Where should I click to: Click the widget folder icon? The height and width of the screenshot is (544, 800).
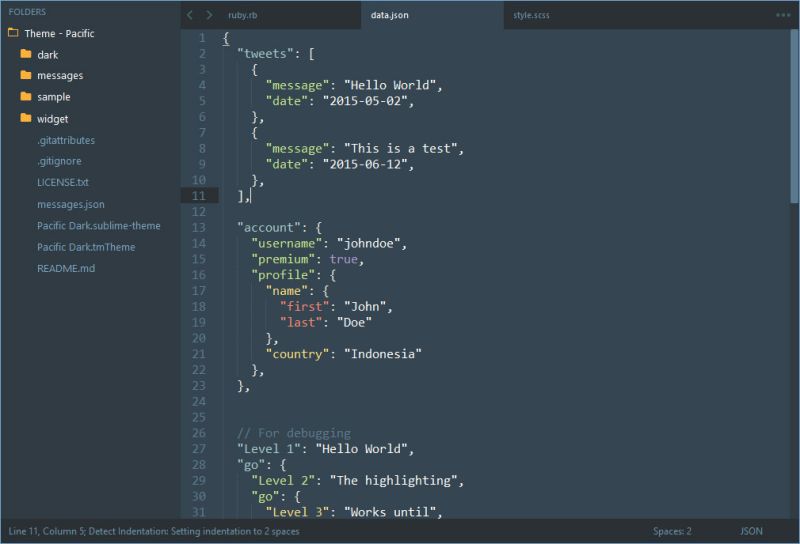tap(26, 118)
